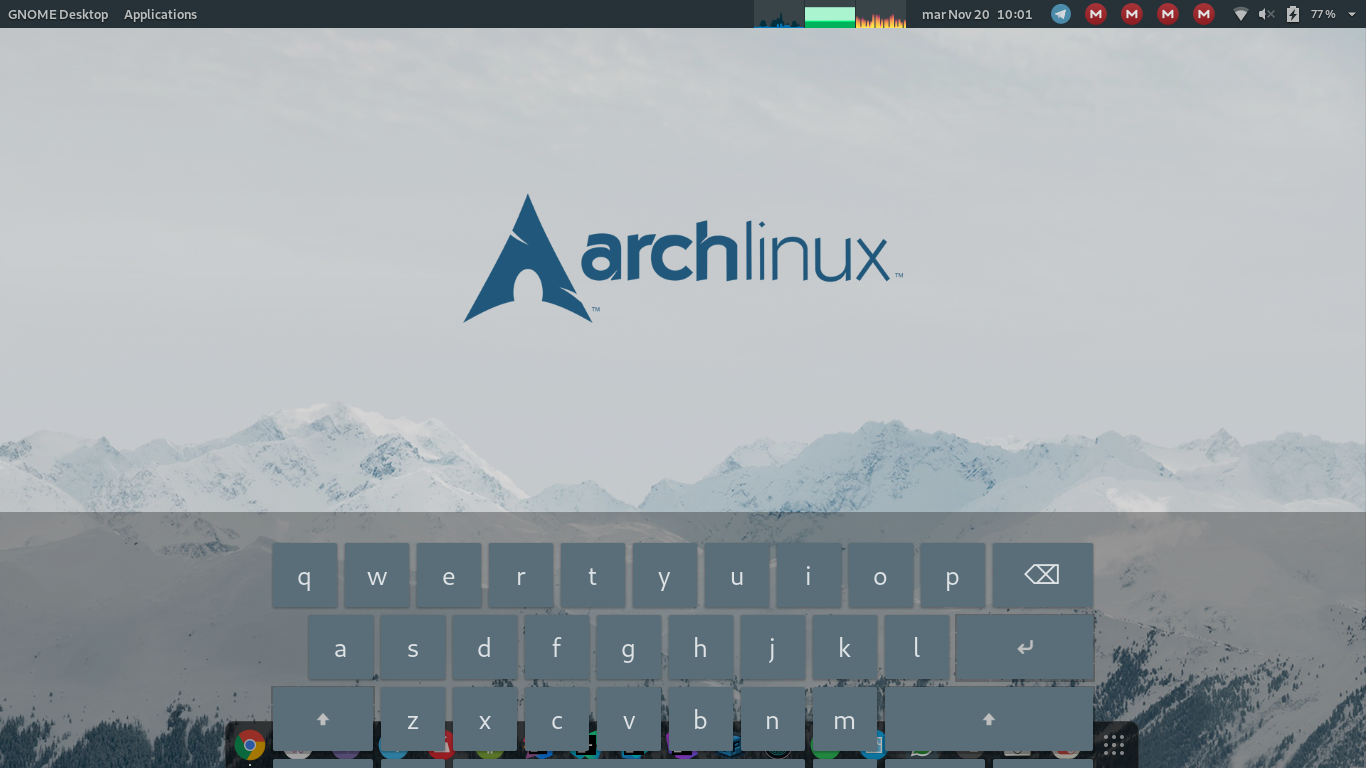
Task: Tap the Enter key on keyboard
Action: click(x=1024, y=647)
